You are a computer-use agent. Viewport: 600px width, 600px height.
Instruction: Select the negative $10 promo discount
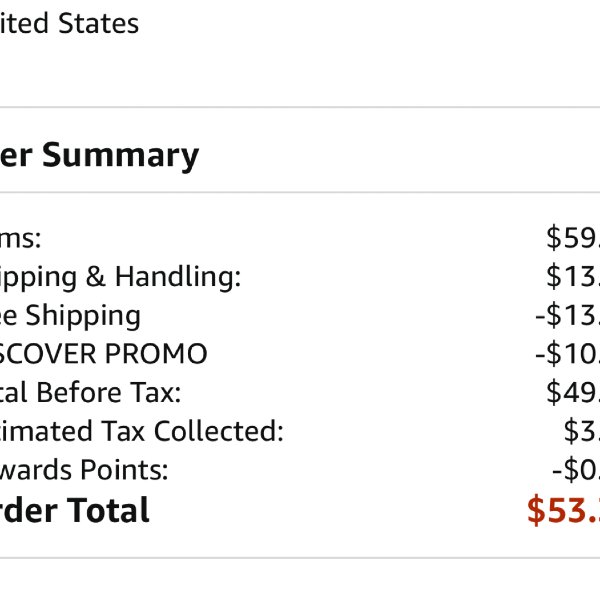pos(567,354)
